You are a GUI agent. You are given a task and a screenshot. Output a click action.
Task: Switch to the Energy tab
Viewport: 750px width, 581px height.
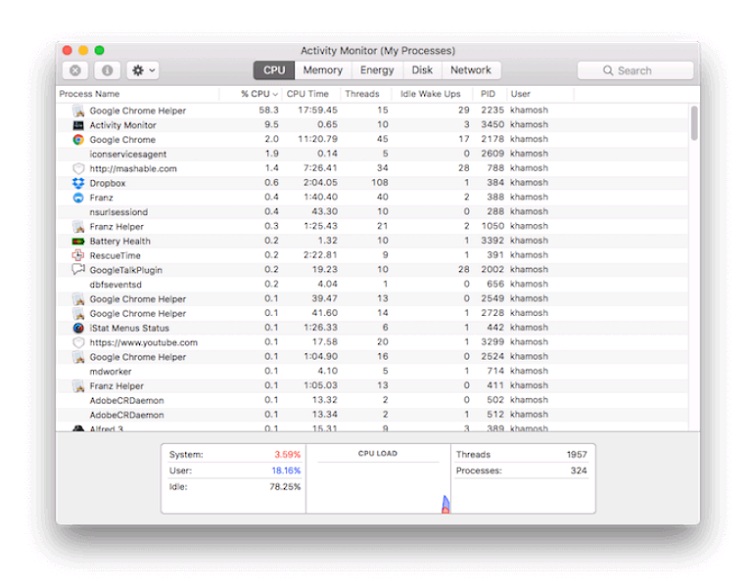click(x=377, y=70)
